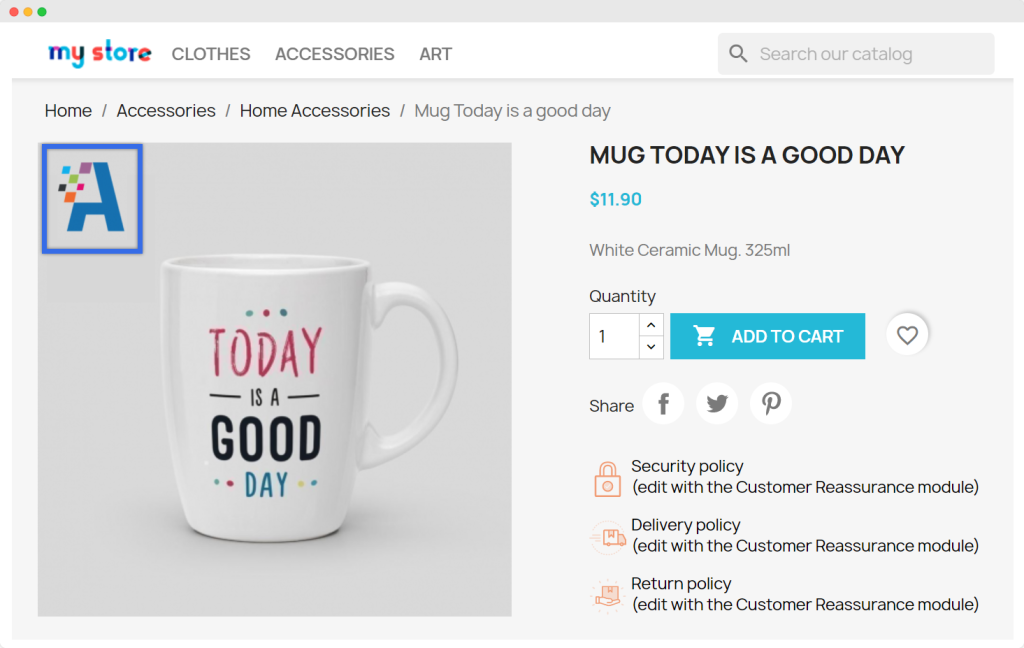This screenshot has width=1024, height=648.
Task: Open the Art menu
Action: pyautogui.click(x=436, y=54)
